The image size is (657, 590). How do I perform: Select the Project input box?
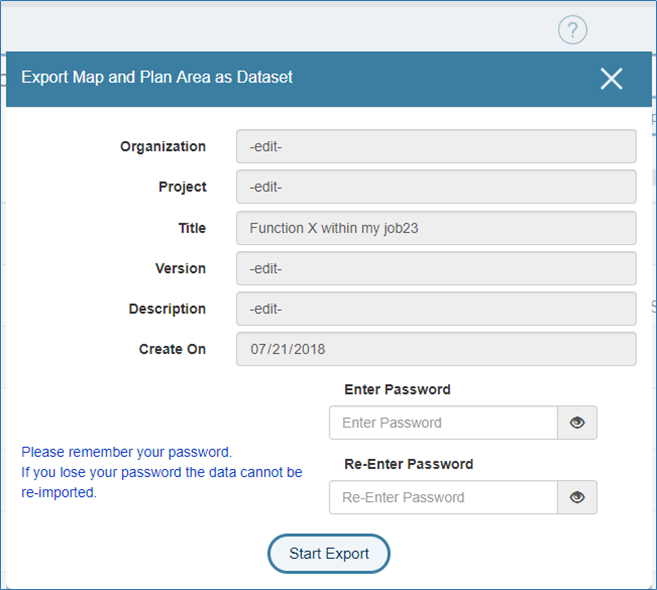click(x=436, y=186)
